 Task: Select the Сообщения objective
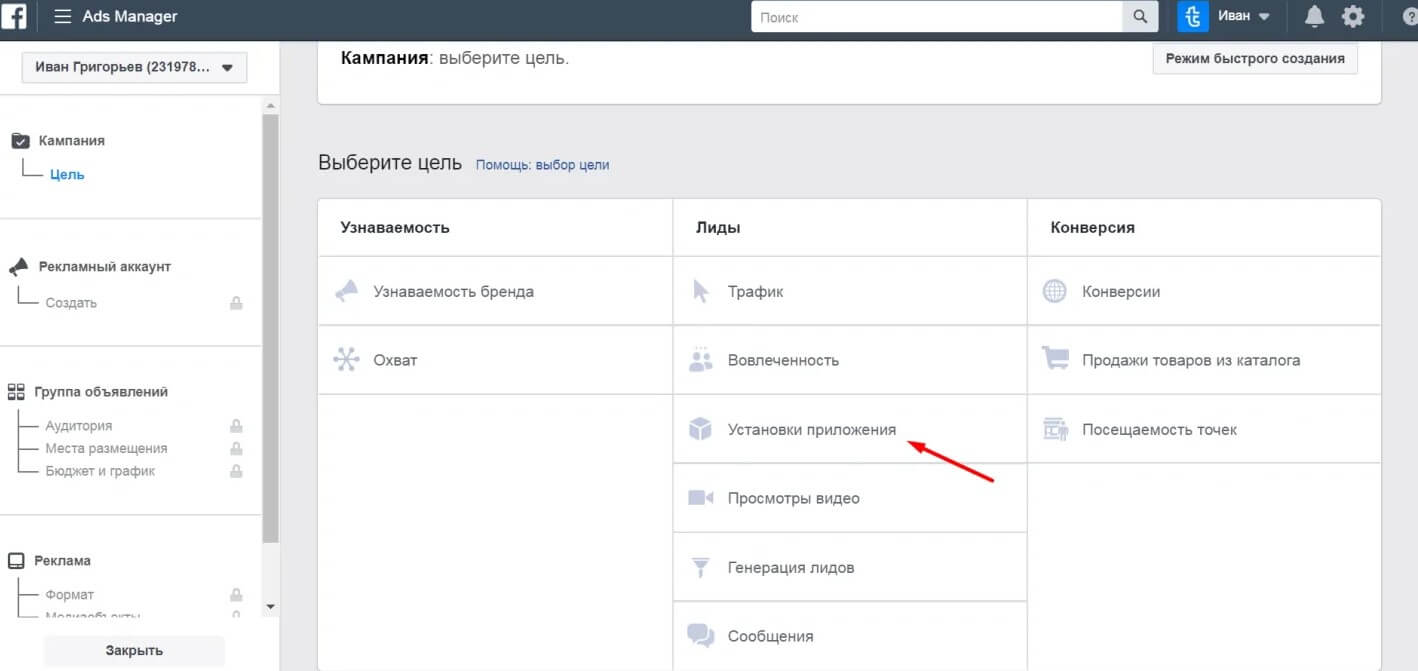click(x=850, y=636)
